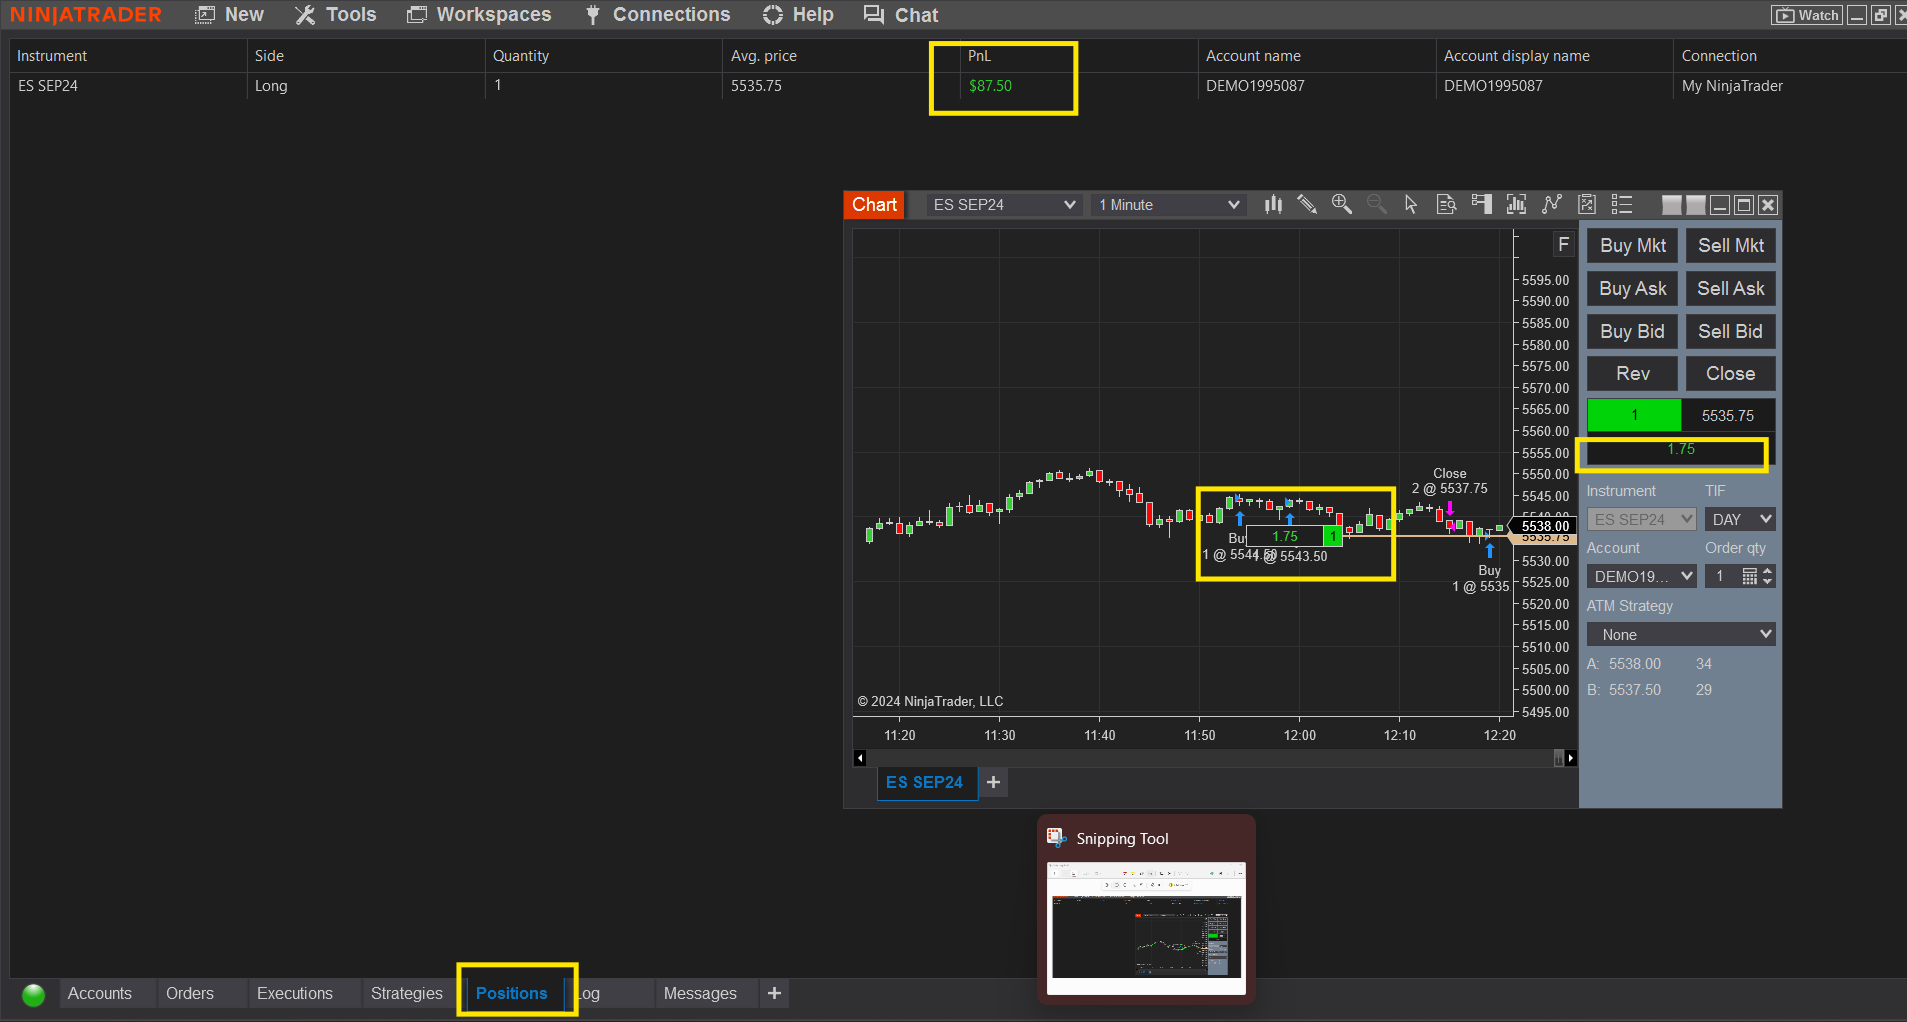
Task: Click the Rev button
Action: pyautogui.click(x=1633, y=374)
